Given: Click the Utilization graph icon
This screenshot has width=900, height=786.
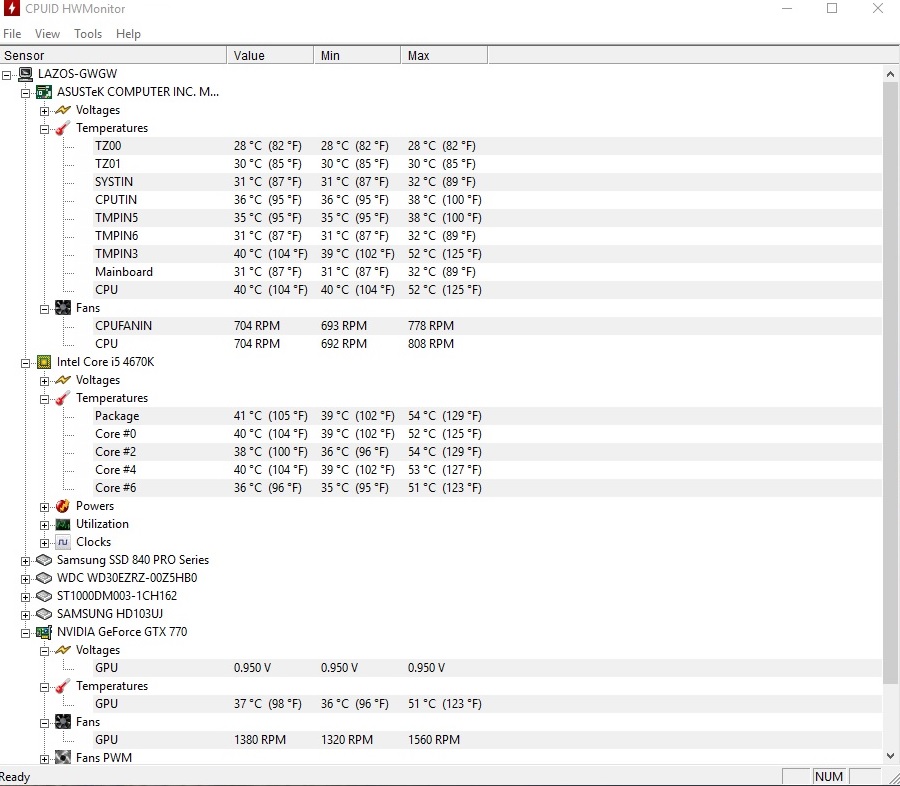Looking at the screenshot, I should coord(63,524).
